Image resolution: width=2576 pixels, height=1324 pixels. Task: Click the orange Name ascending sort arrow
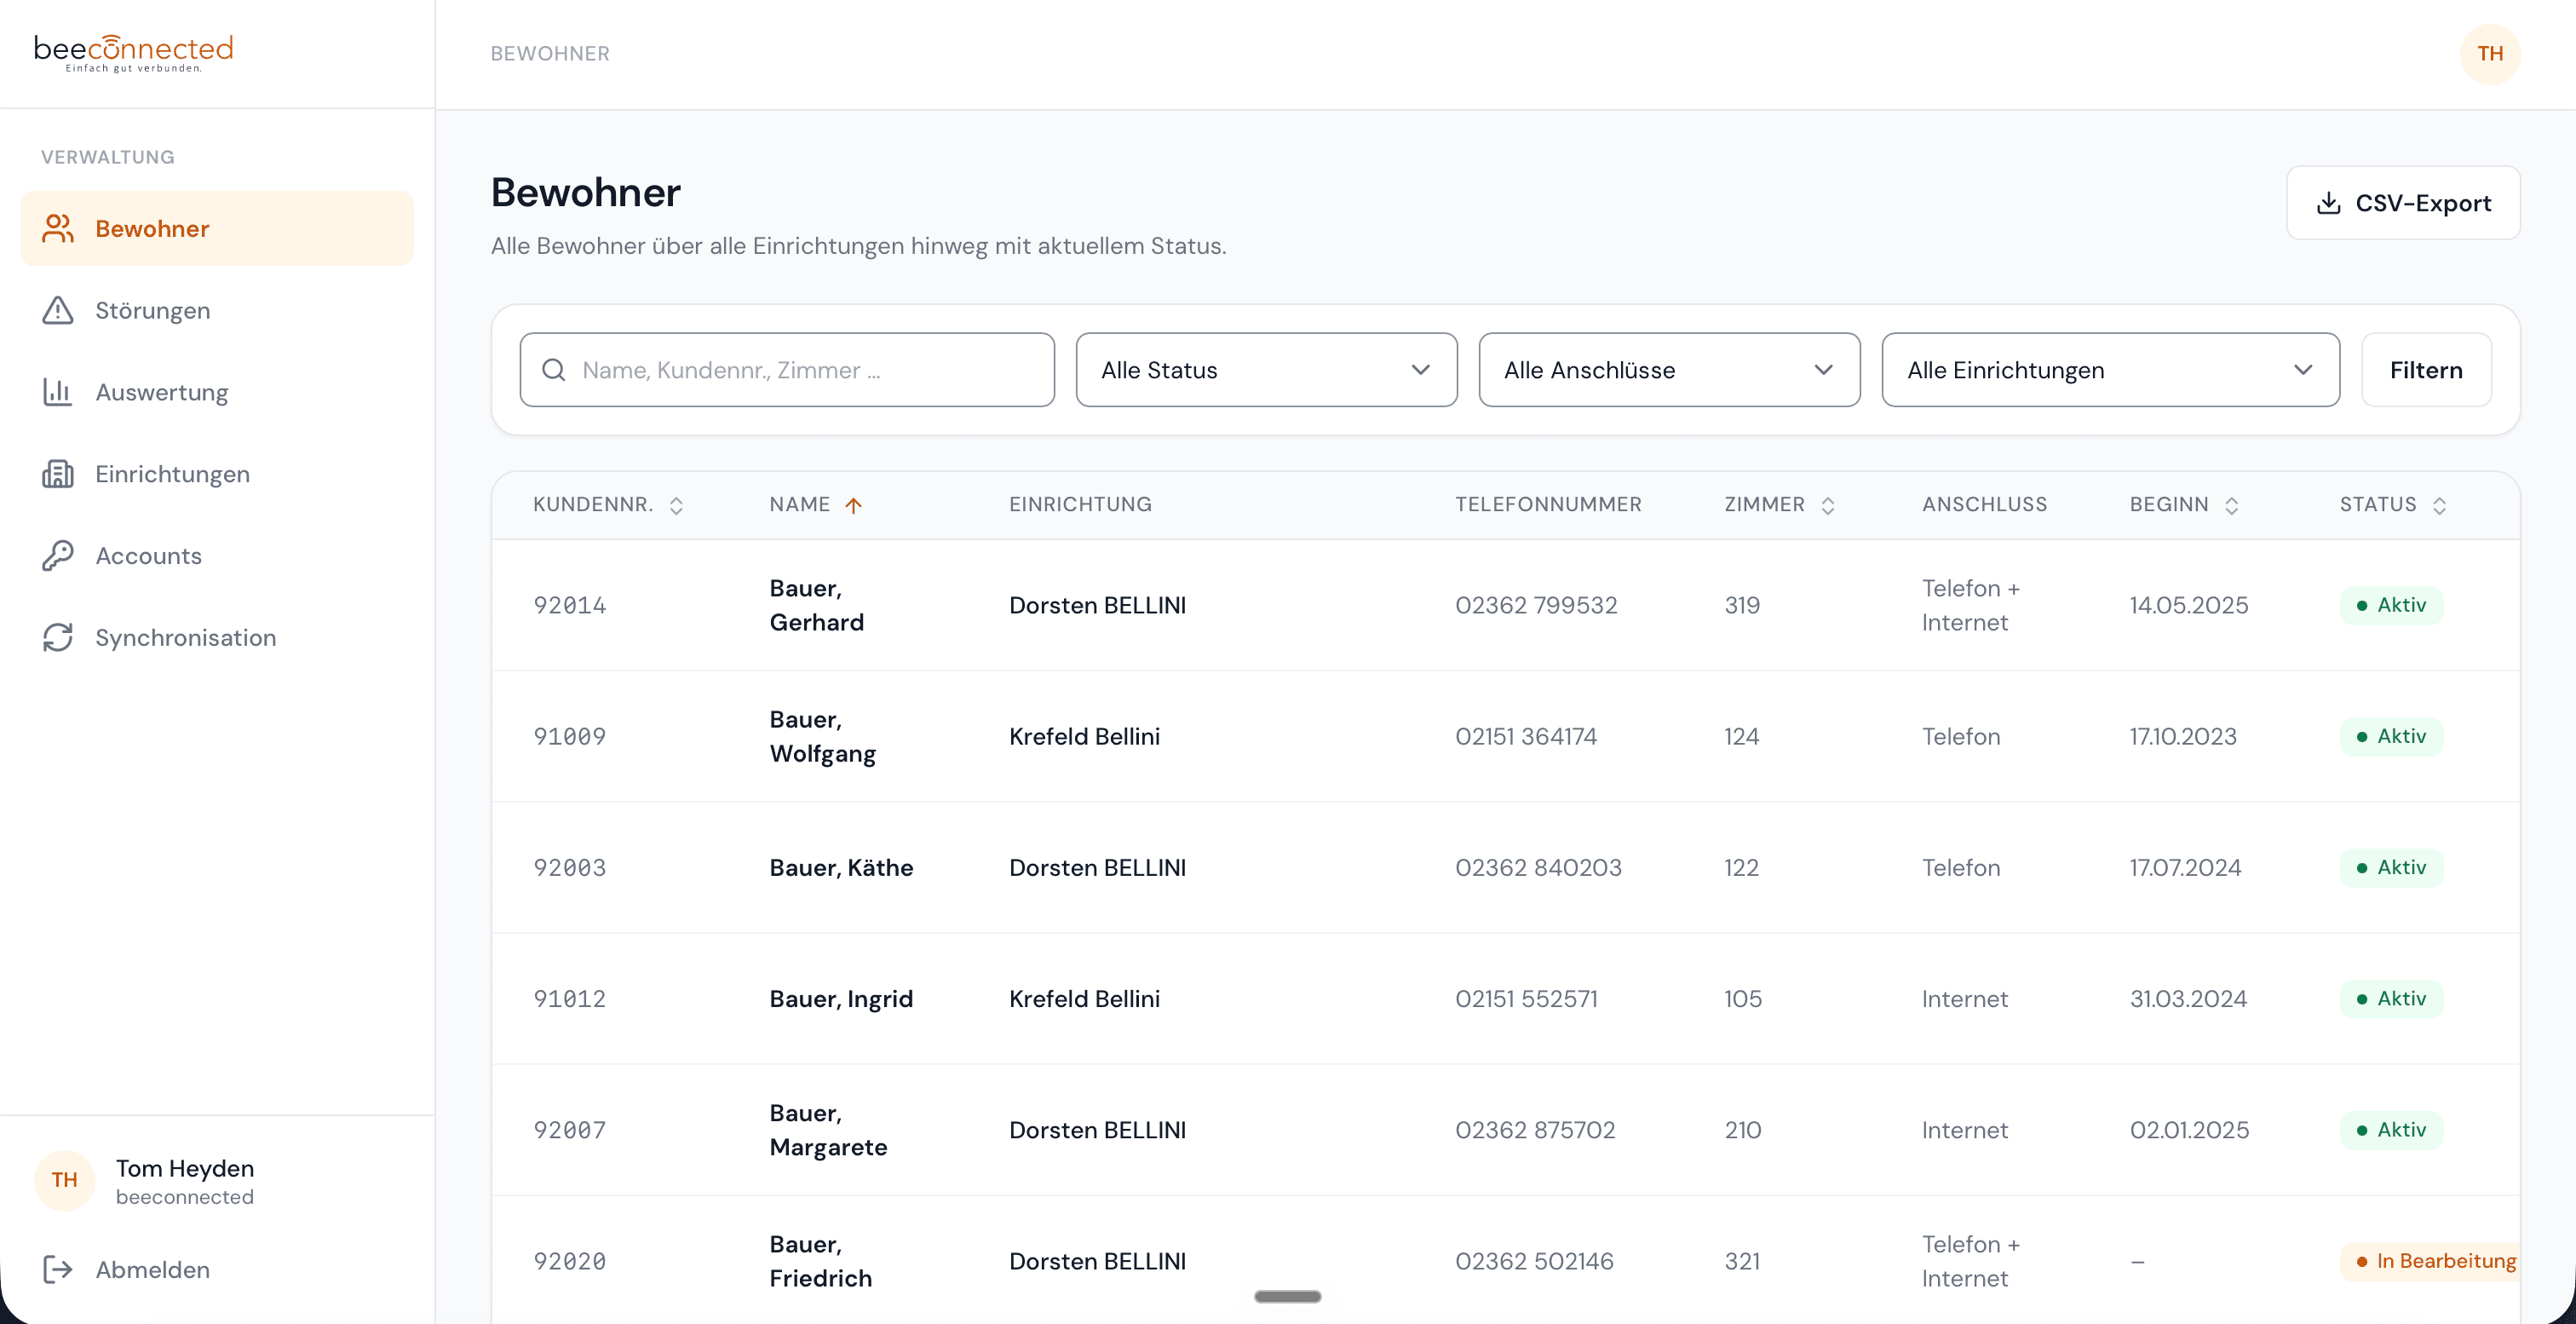(x=853, y=506)
